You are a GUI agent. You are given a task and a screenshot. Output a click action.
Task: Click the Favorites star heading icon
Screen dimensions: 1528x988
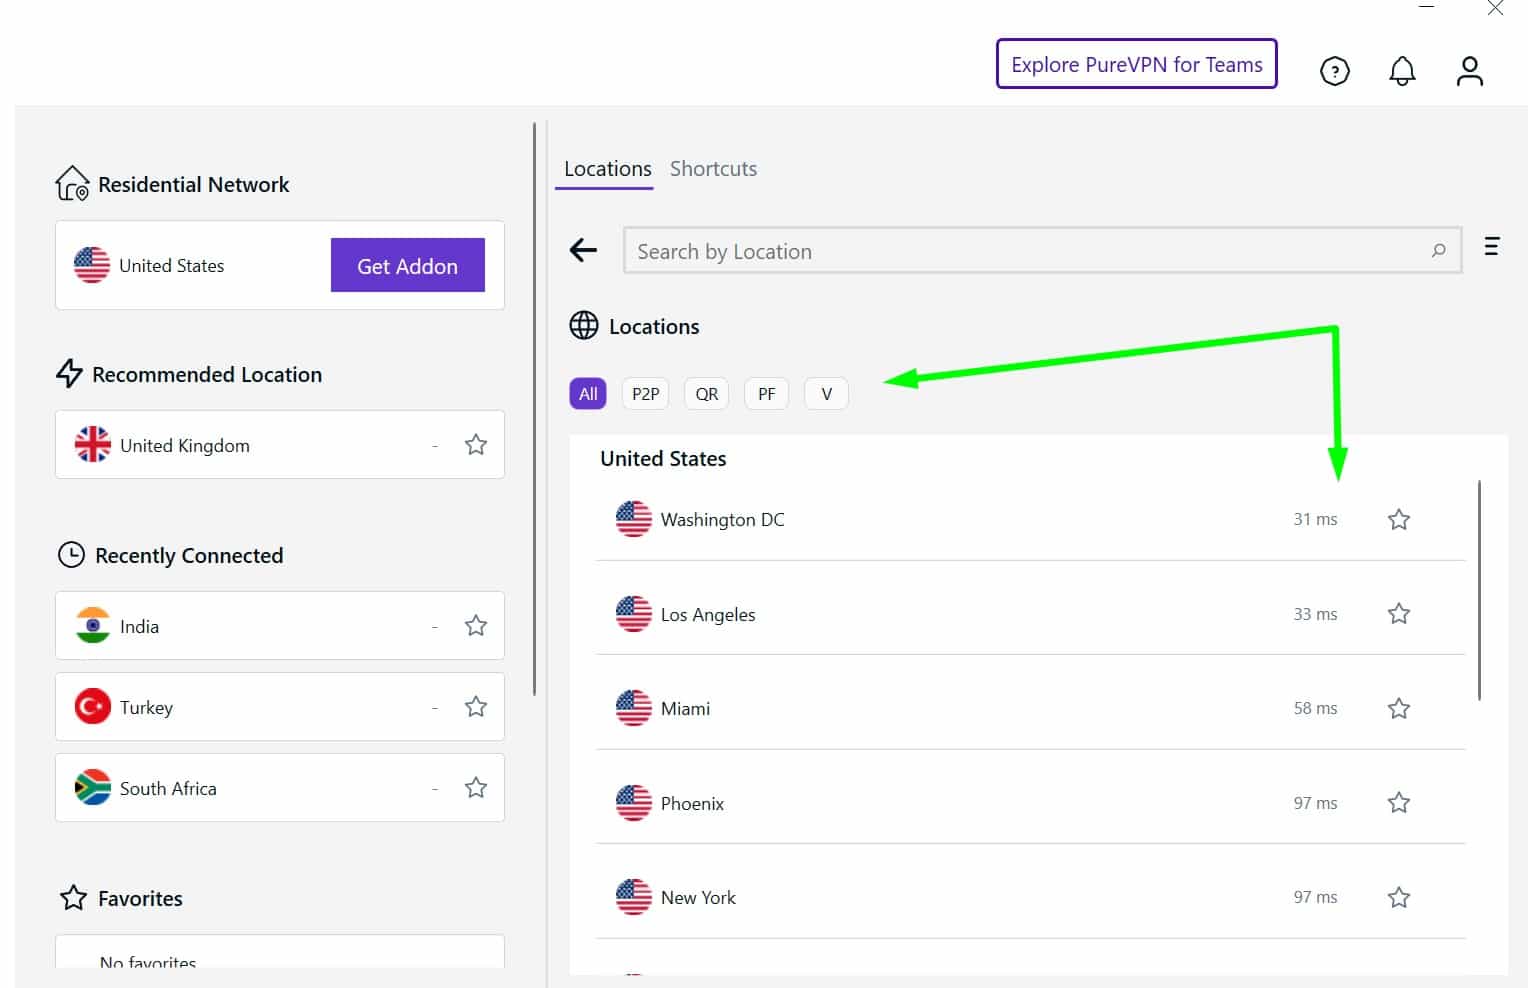point(73,898)
